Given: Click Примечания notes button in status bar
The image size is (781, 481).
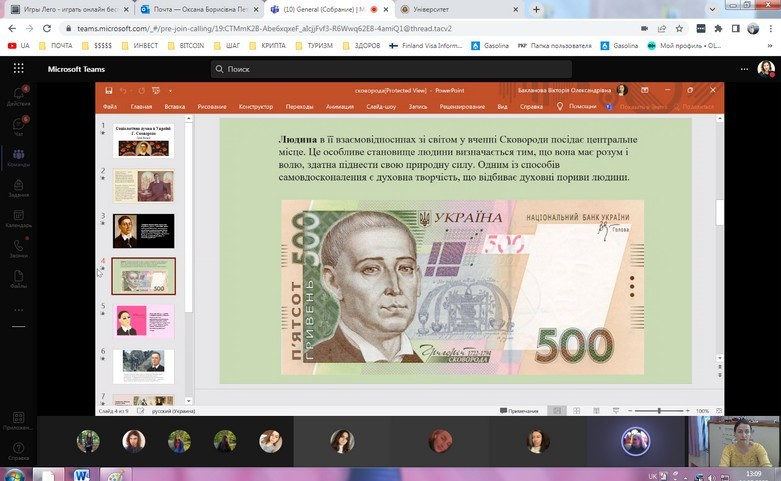Looking at the screenshot, I should (x=519, y=411).
